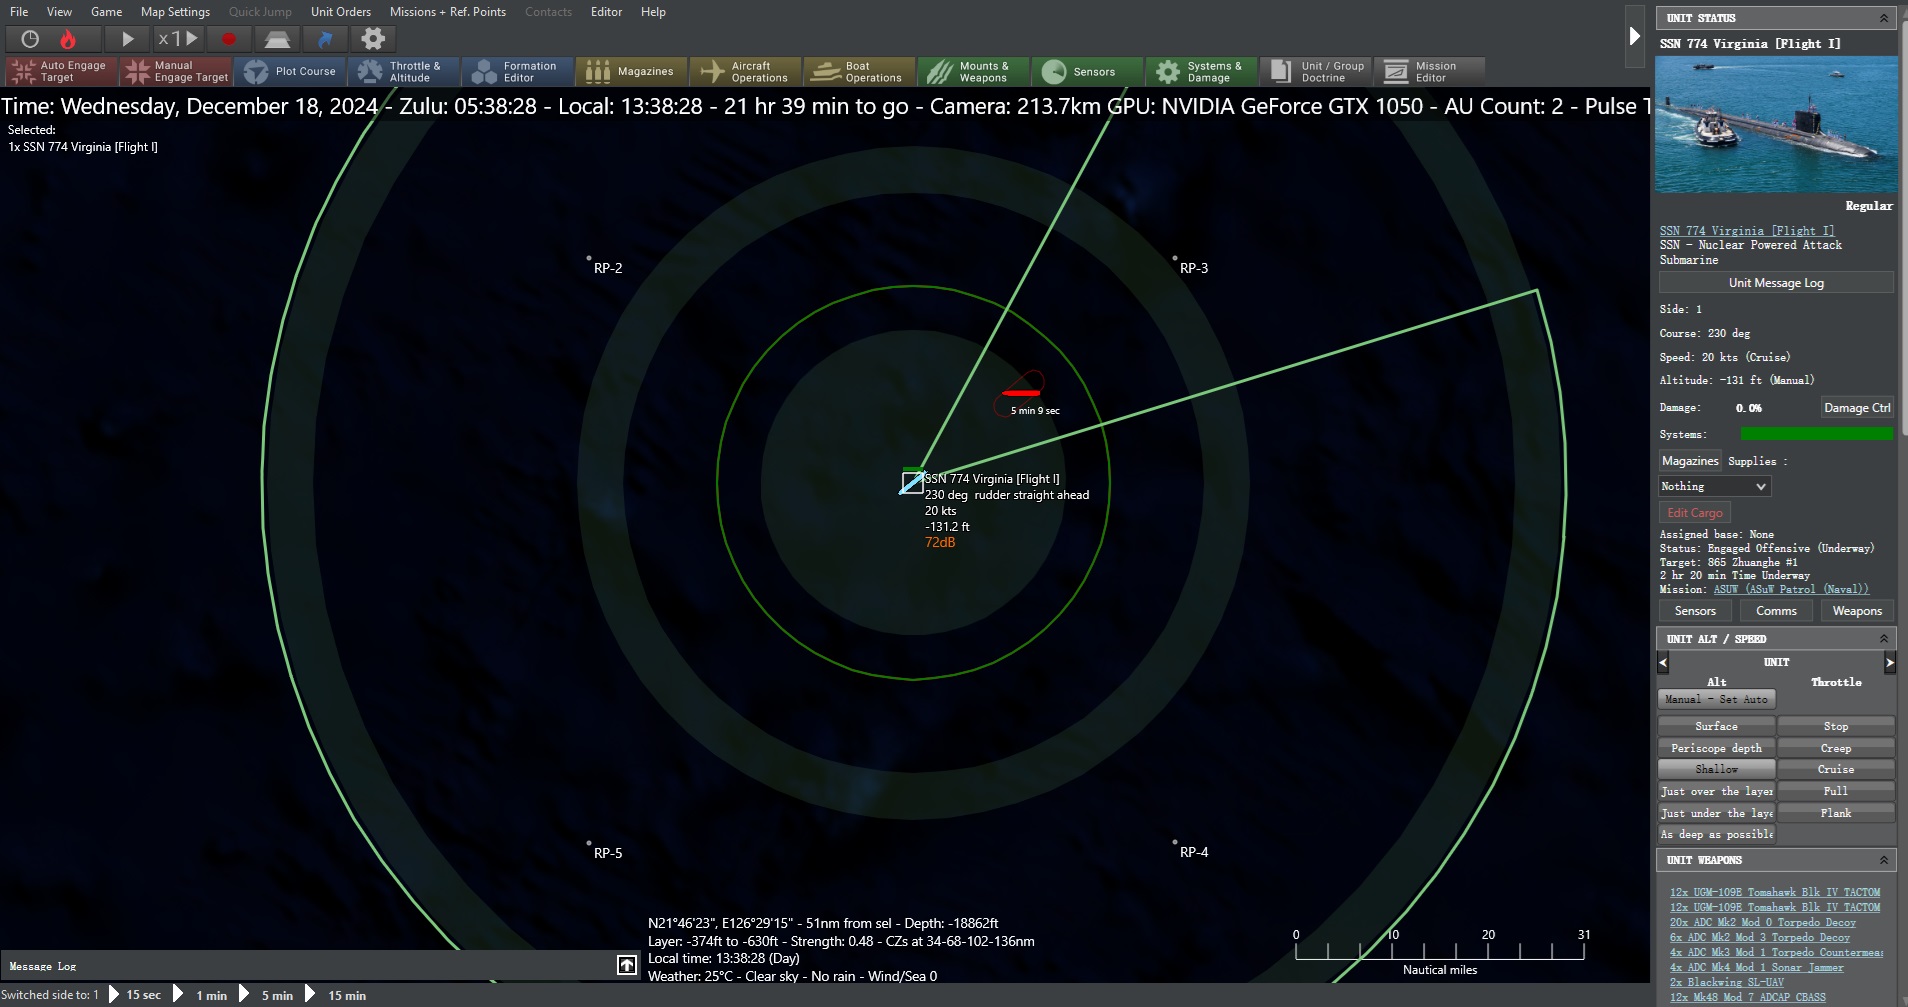This screenshot has width=1908, height=1007.
Task: Set throttle to Flank
Action: [1836, 813]
